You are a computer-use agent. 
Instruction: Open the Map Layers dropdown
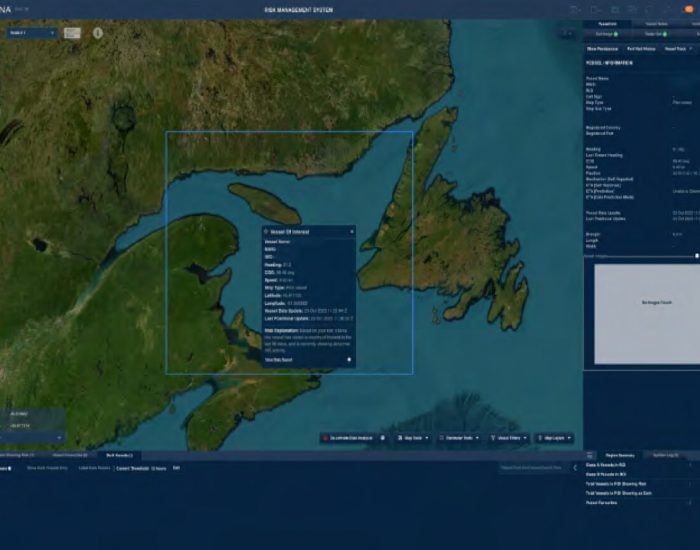tap(554, 438)
